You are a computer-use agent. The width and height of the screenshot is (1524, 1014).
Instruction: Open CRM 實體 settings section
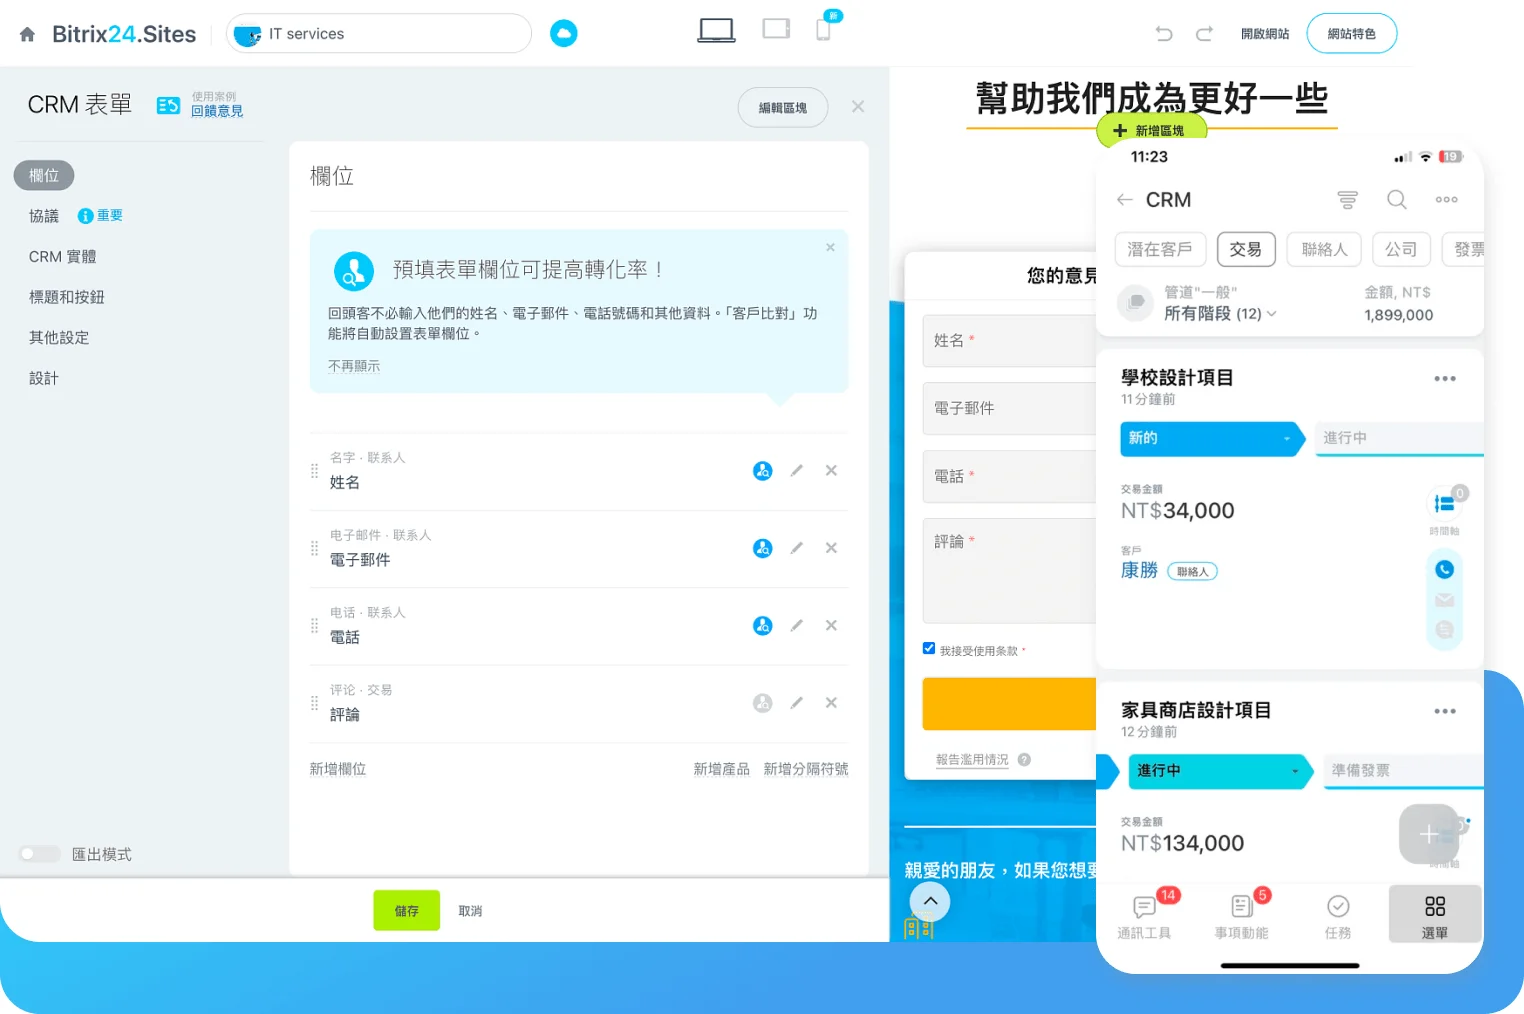[62, 257]
